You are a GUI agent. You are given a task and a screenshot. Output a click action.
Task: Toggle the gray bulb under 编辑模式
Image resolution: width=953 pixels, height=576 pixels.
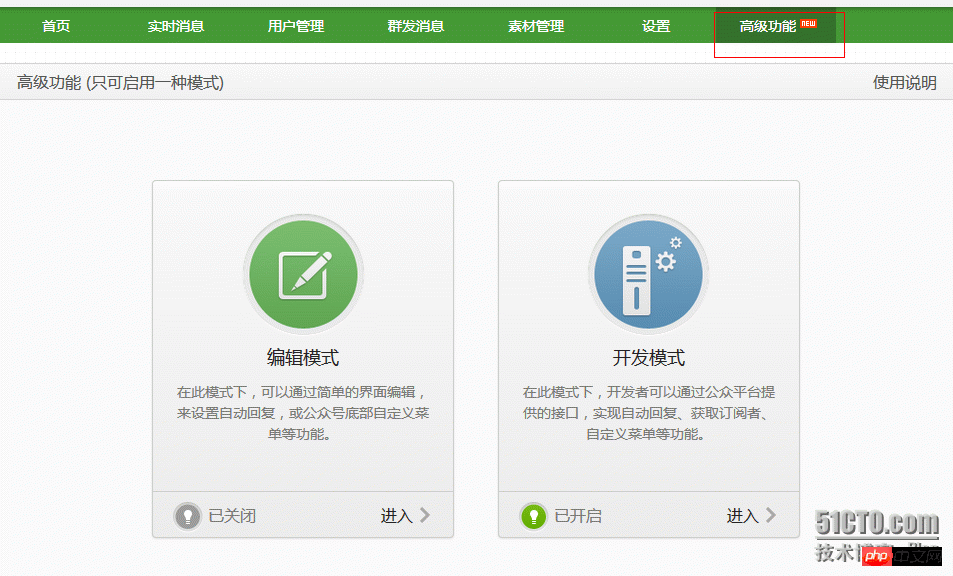188,516
